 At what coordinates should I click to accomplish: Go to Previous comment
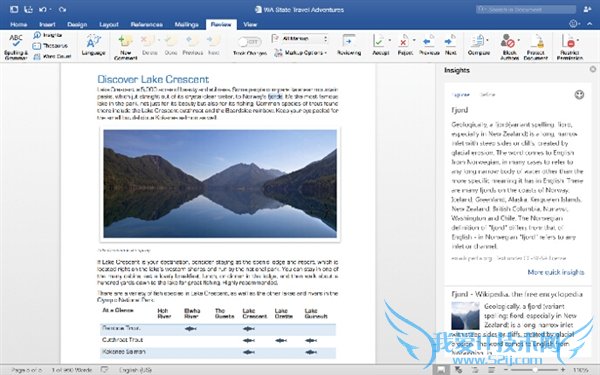point(192,45)
